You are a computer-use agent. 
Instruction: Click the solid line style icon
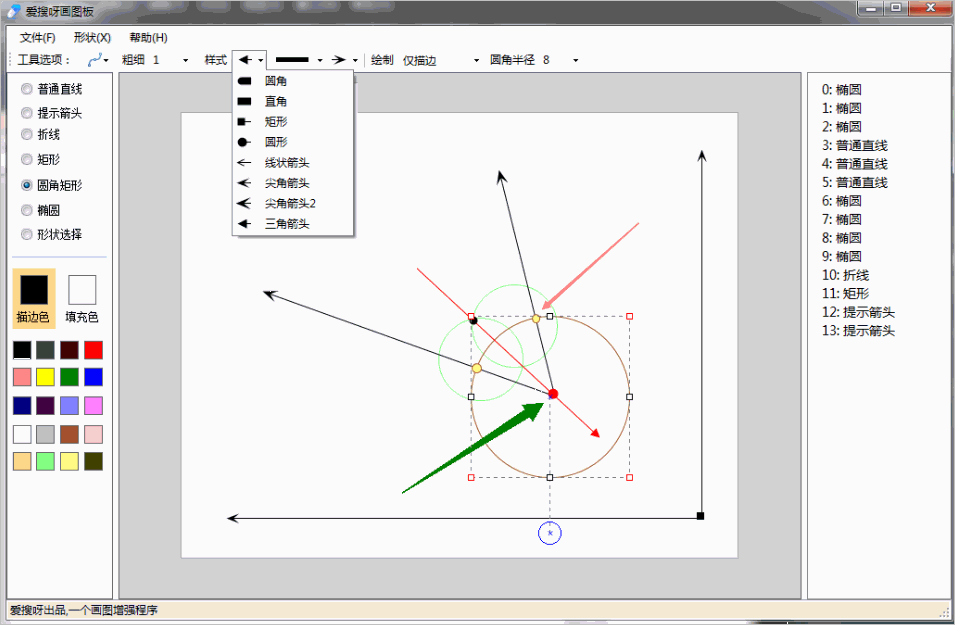(x=292, y=60)
